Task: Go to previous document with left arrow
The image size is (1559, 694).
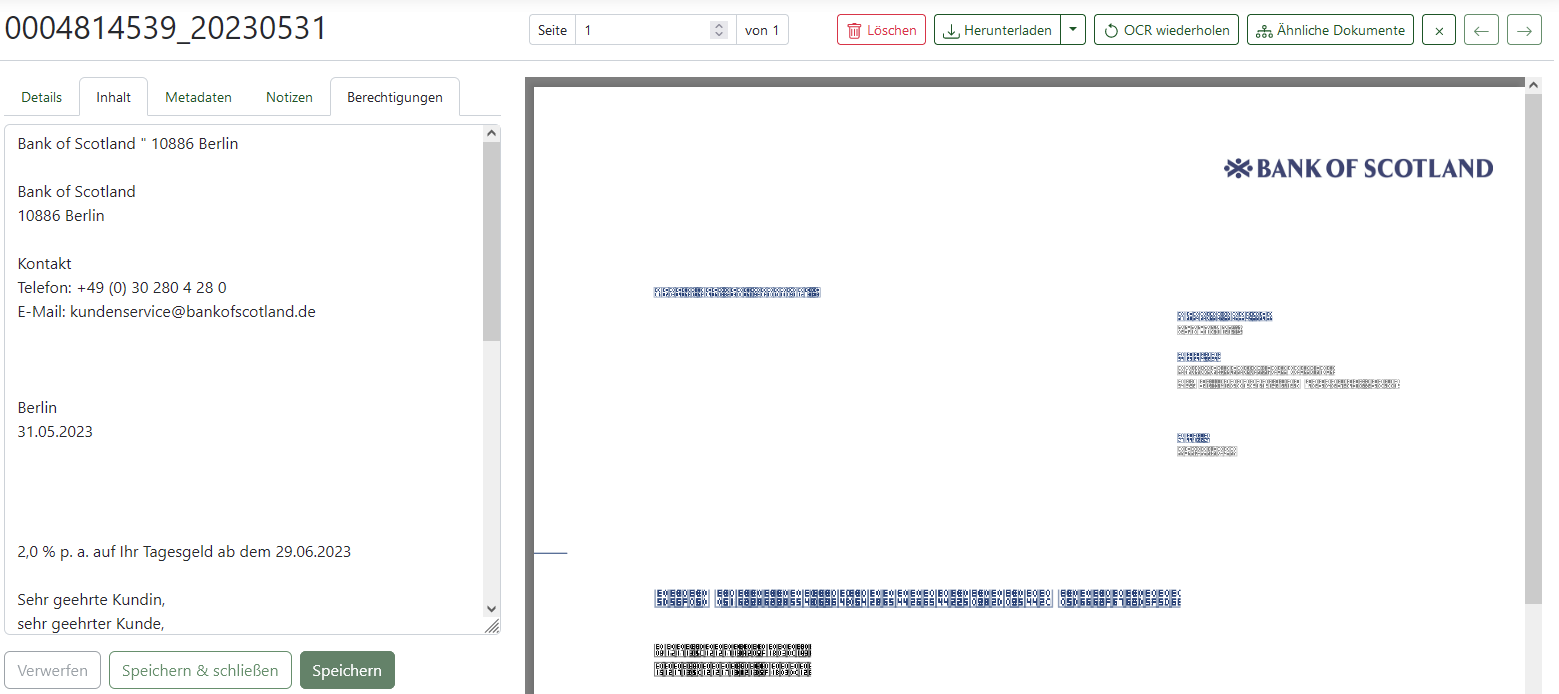Action: [x=1481, y=30]
